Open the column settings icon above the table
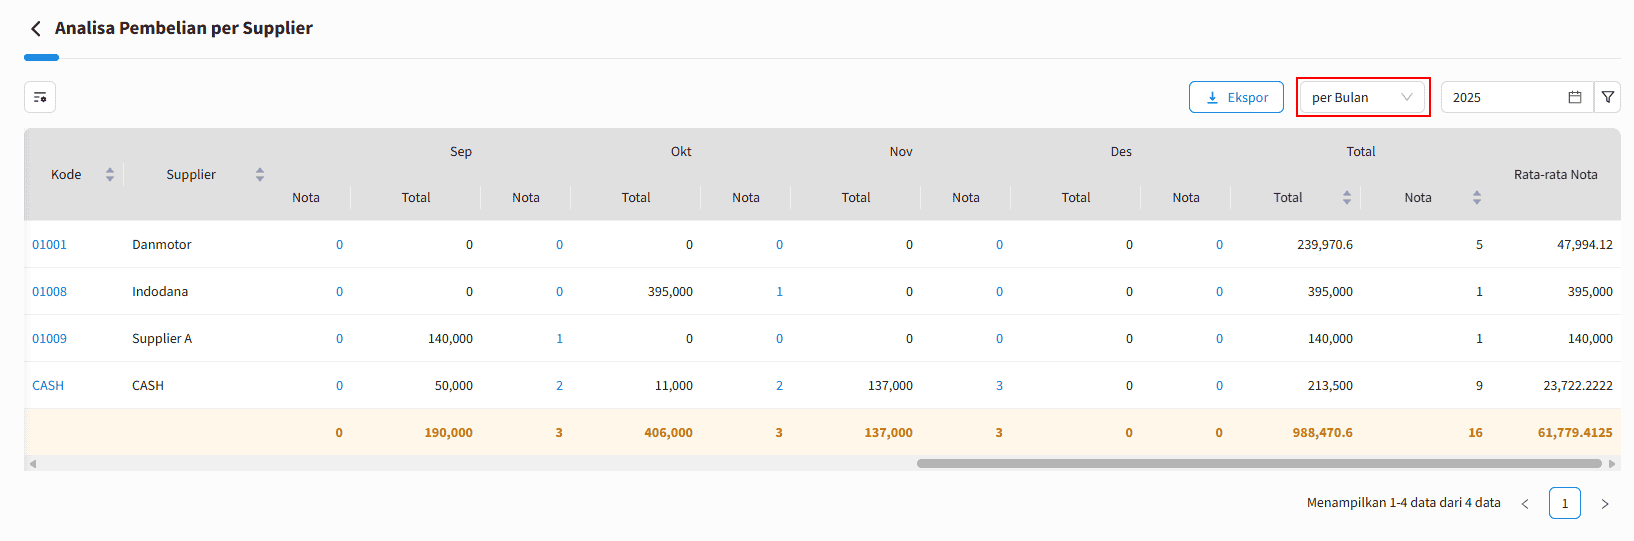This screenshot has height=541, width=1634. [x=40, y=97]
